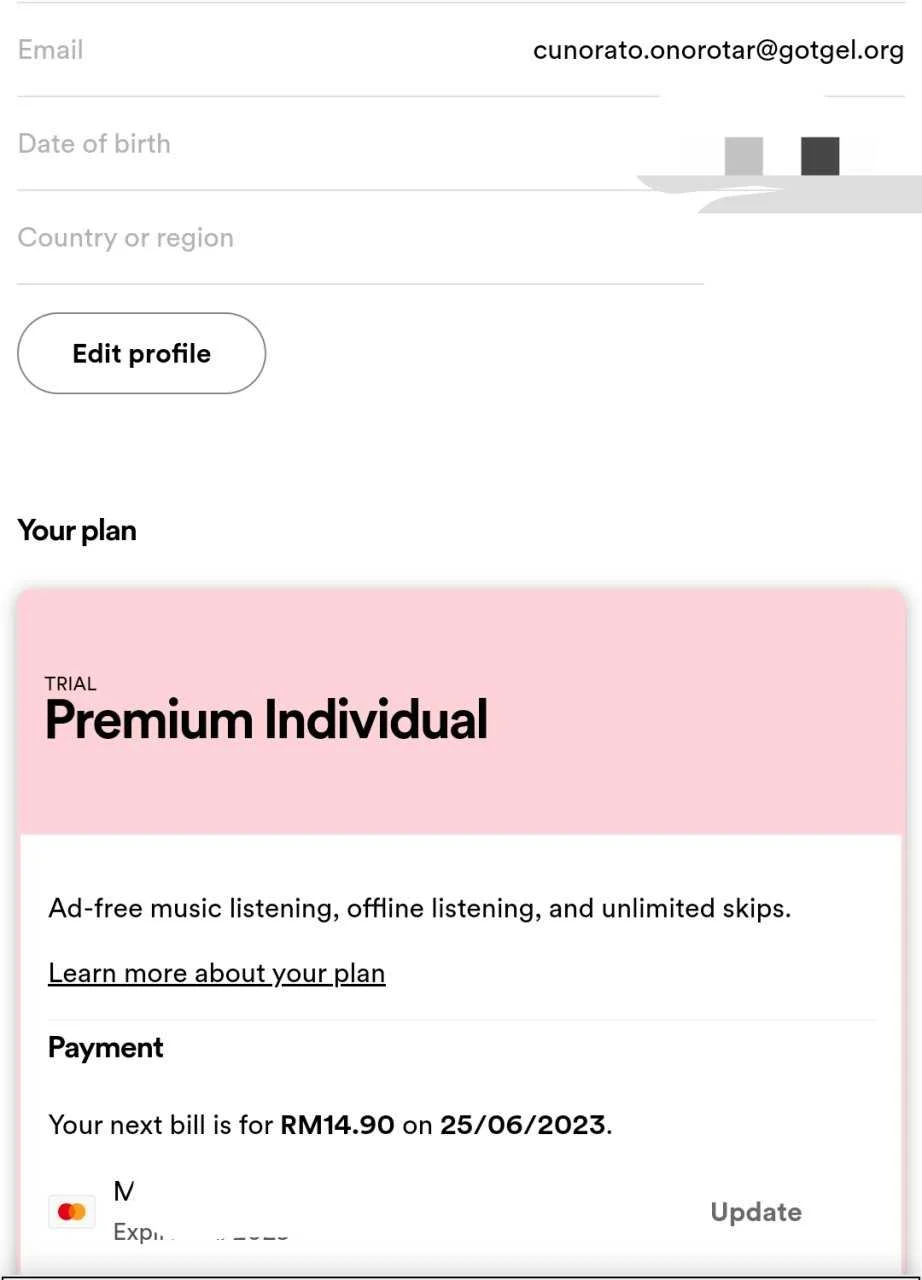This screenshot has height=1280, width=922.
Task: Click the Your plan heading
Action: (x=77, y=531)
